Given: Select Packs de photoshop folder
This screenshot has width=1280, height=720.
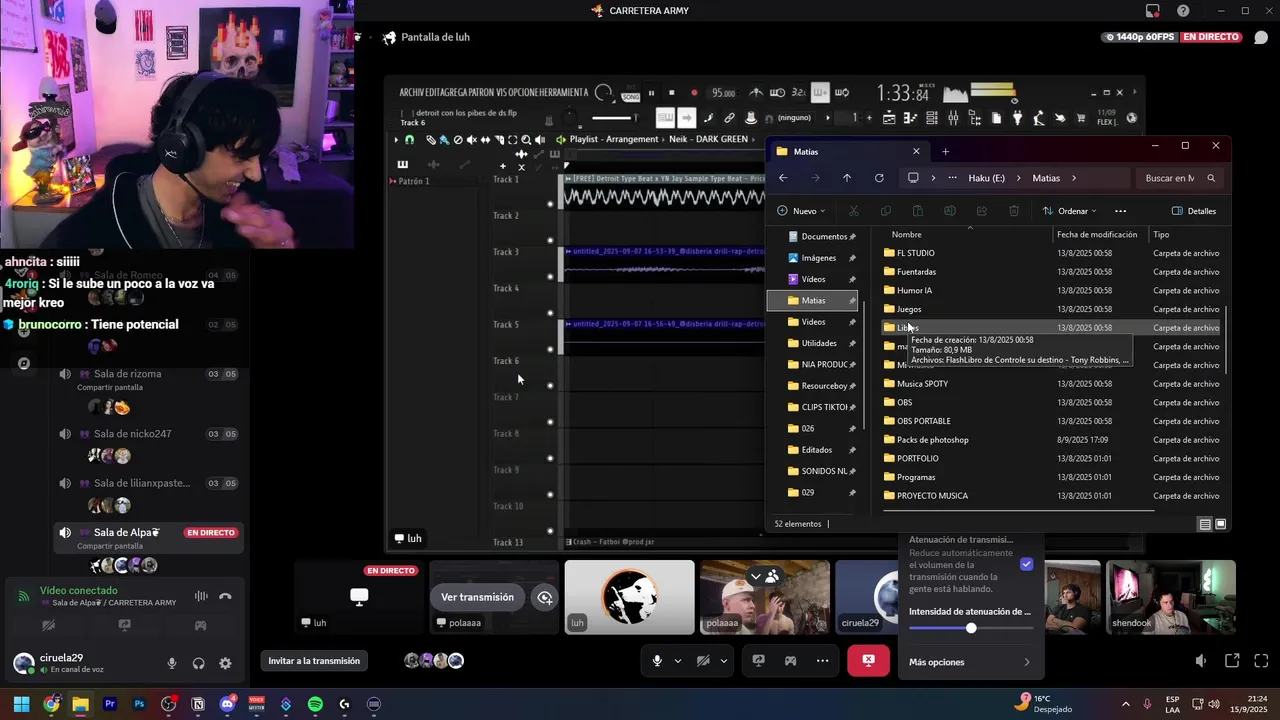Looking at the screenshot, I should click(x=1052, y=440).
